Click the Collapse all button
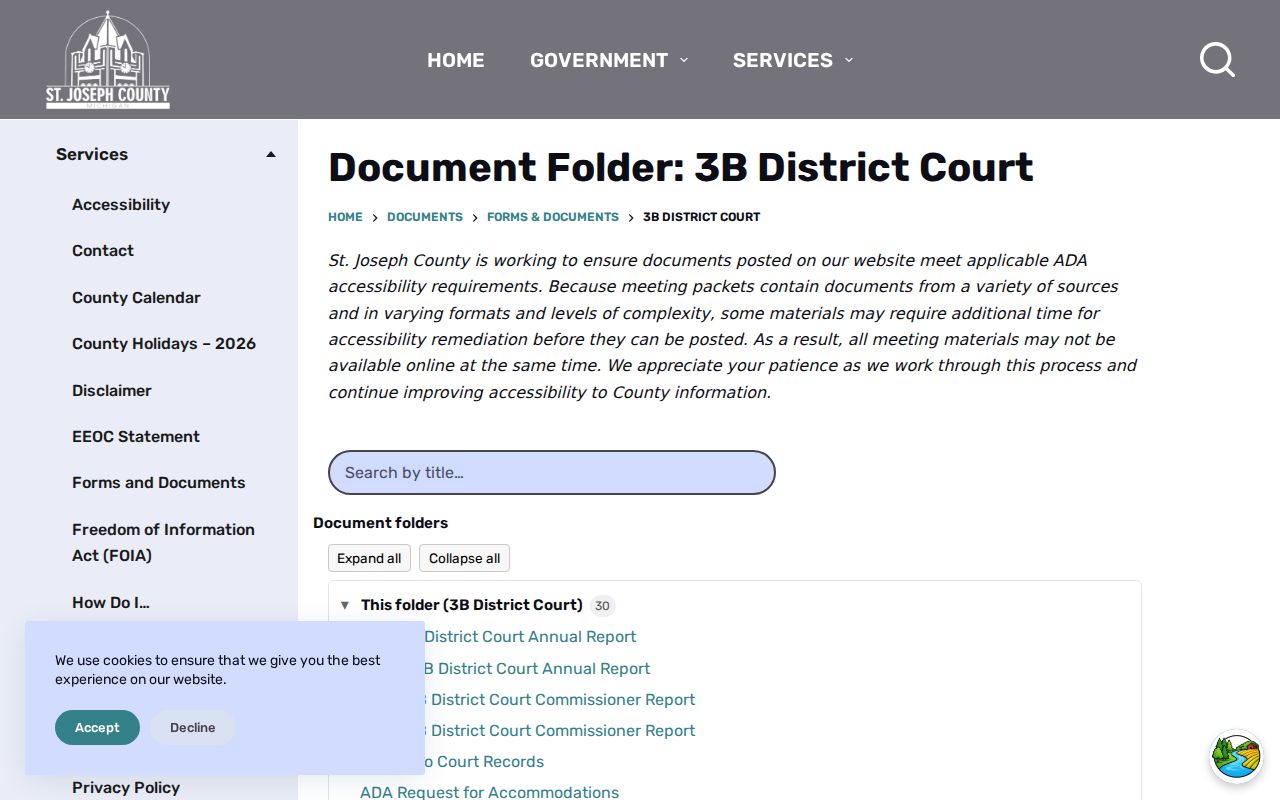Image resolution: width=1280 pixels, height=800 pixels. click(x=464, y=558)
